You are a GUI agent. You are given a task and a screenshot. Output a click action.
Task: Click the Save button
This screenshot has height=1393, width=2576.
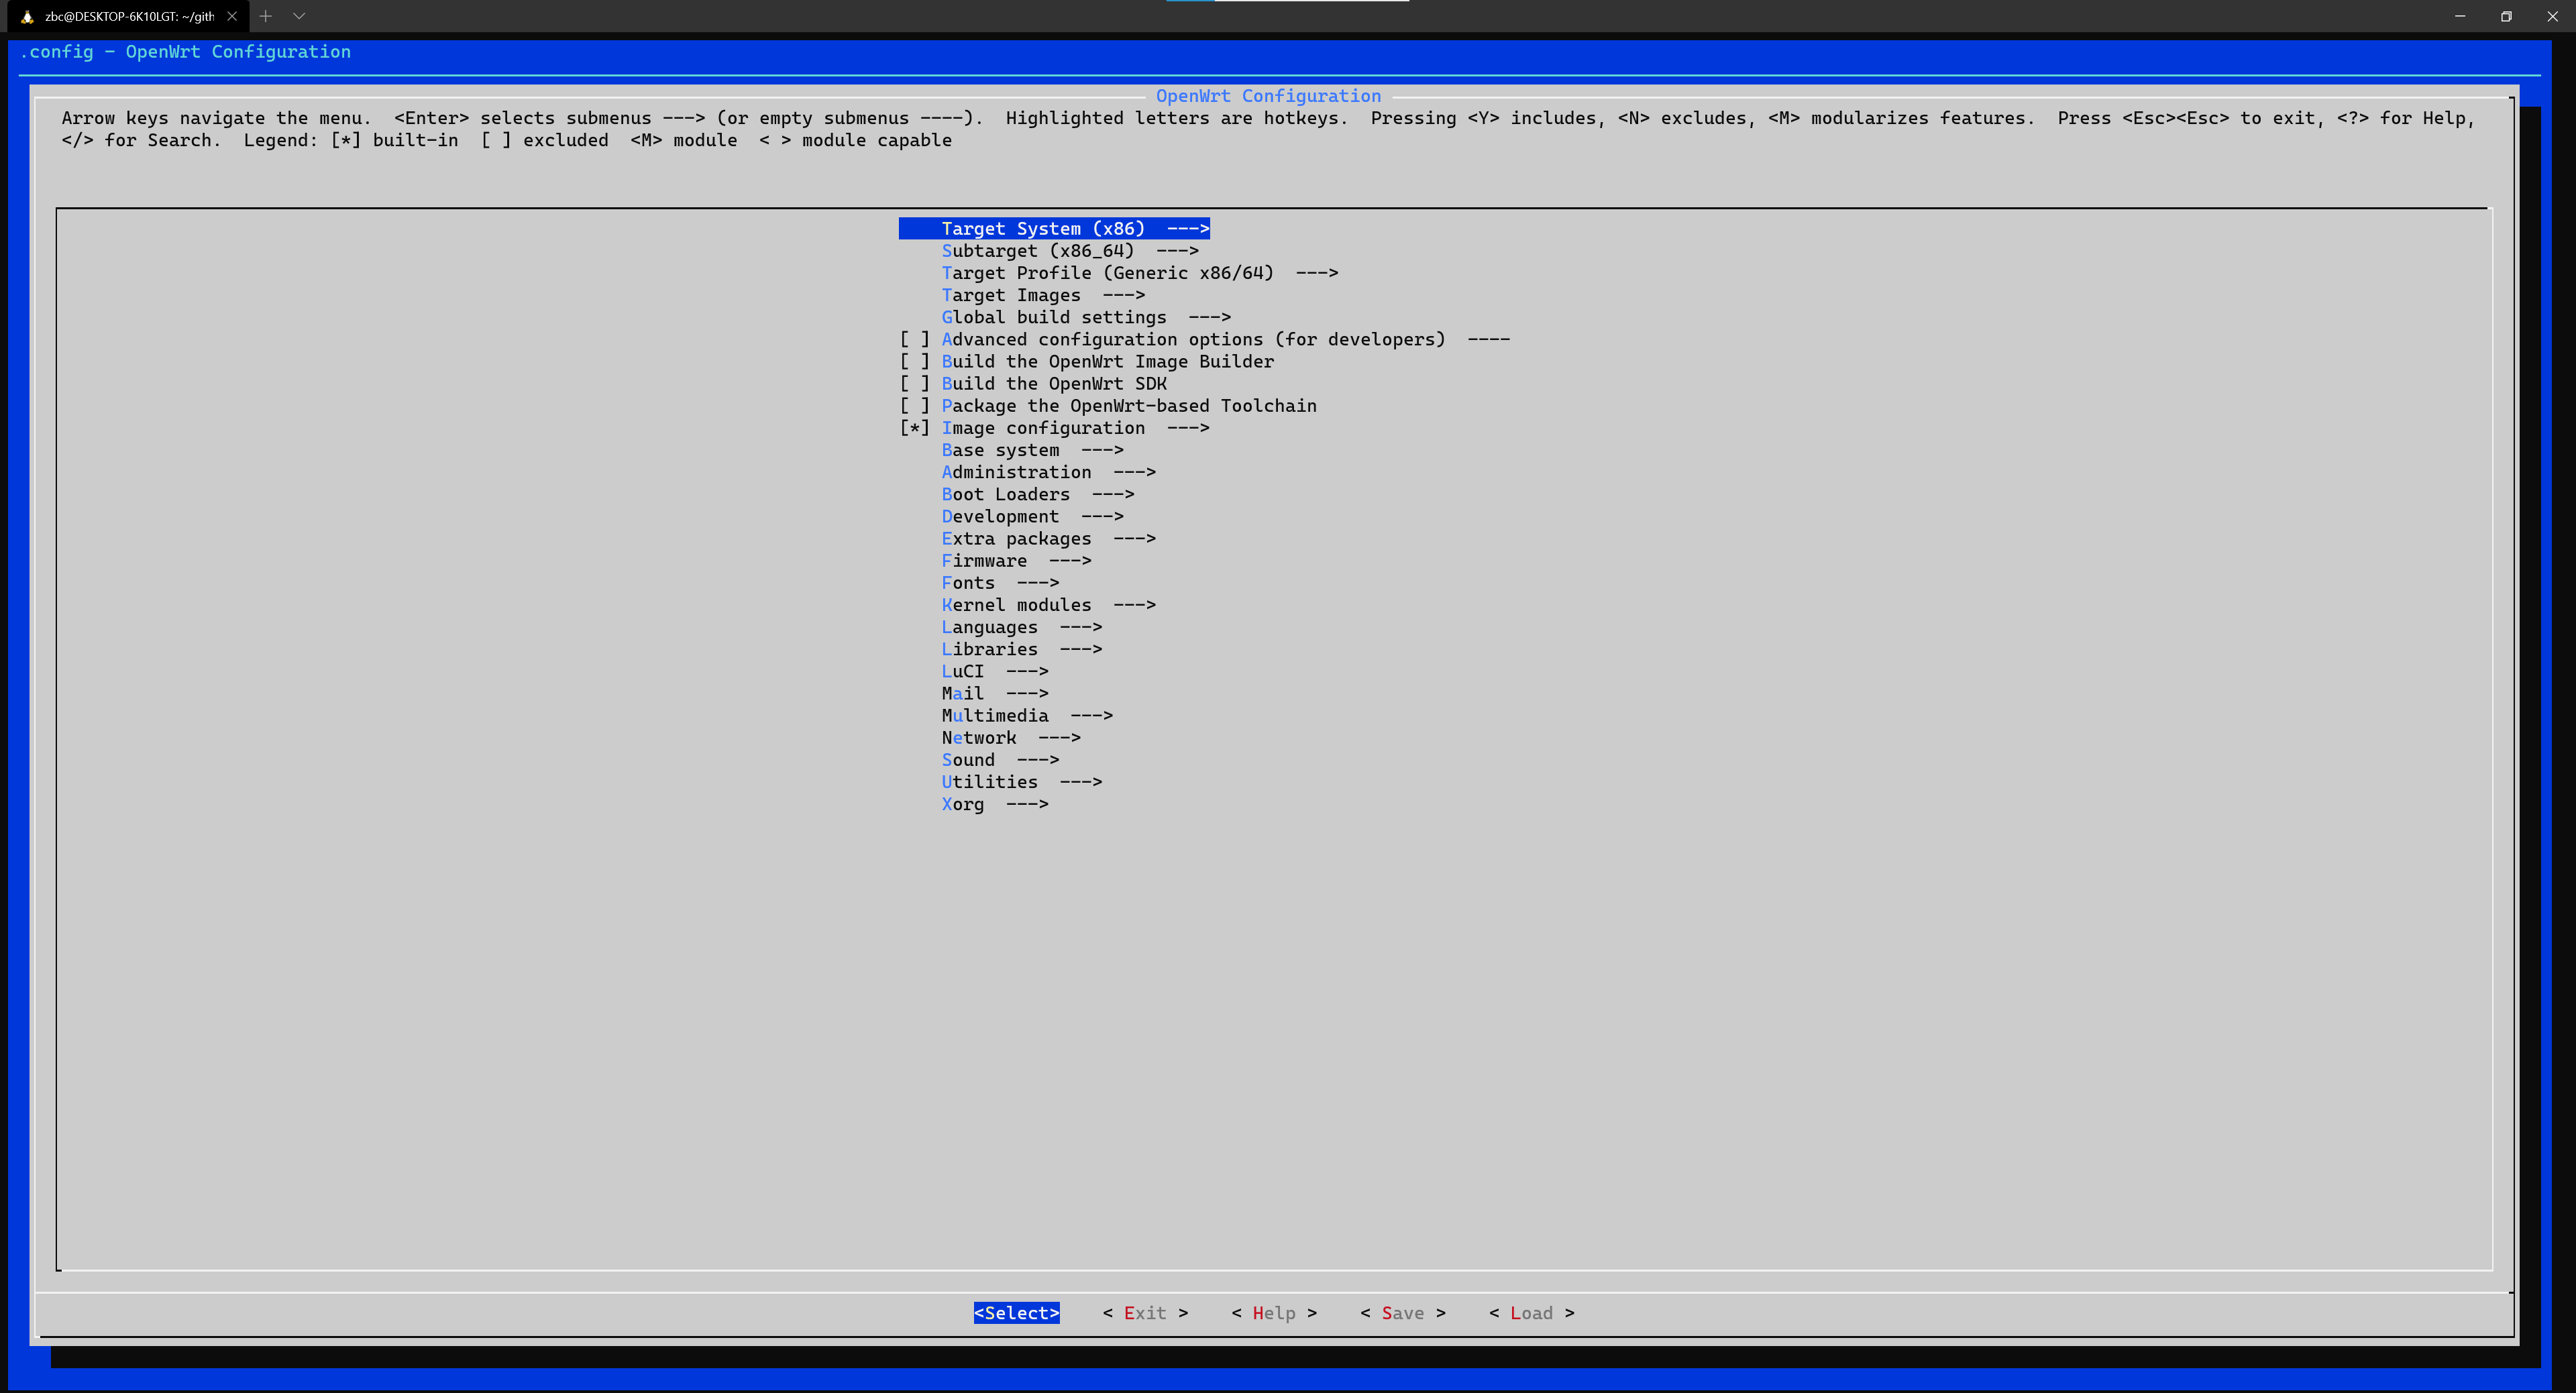point(1402,1313)
